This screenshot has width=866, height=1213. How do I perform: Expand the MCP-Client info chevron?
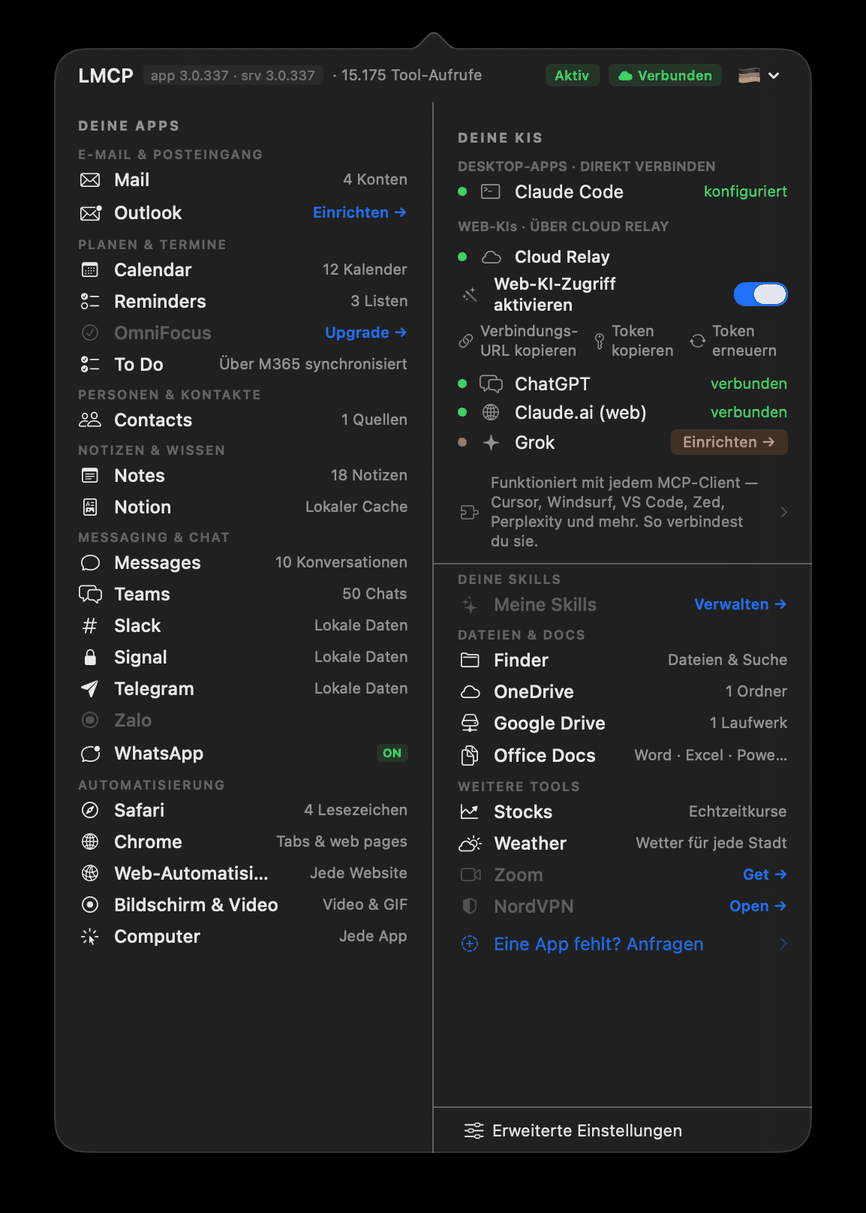pyautogui.click(x=784, y=512)
